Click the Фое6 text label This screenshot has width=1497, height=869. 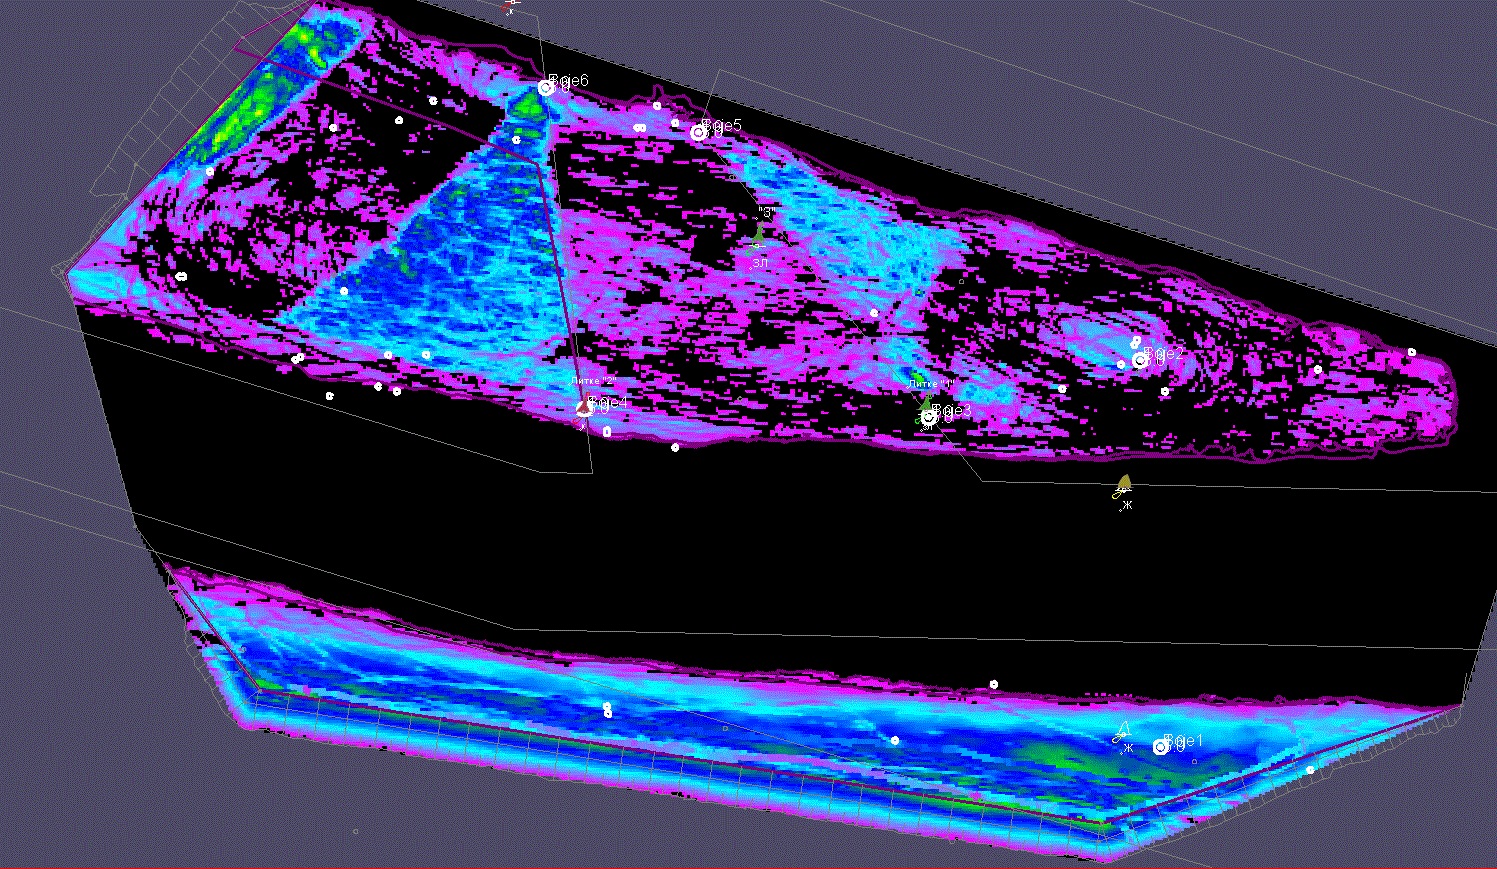(x=570, y=80)
